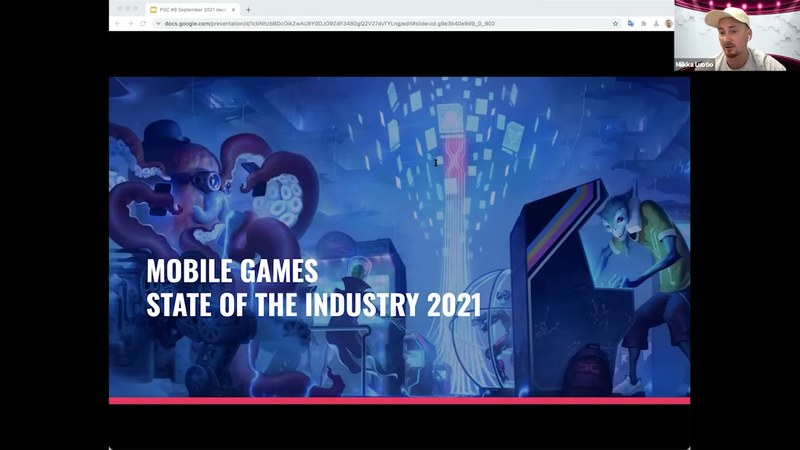Open the Google Translate extension icon
The width and height of the screenshot is (800, 450).
coord(631,23)
